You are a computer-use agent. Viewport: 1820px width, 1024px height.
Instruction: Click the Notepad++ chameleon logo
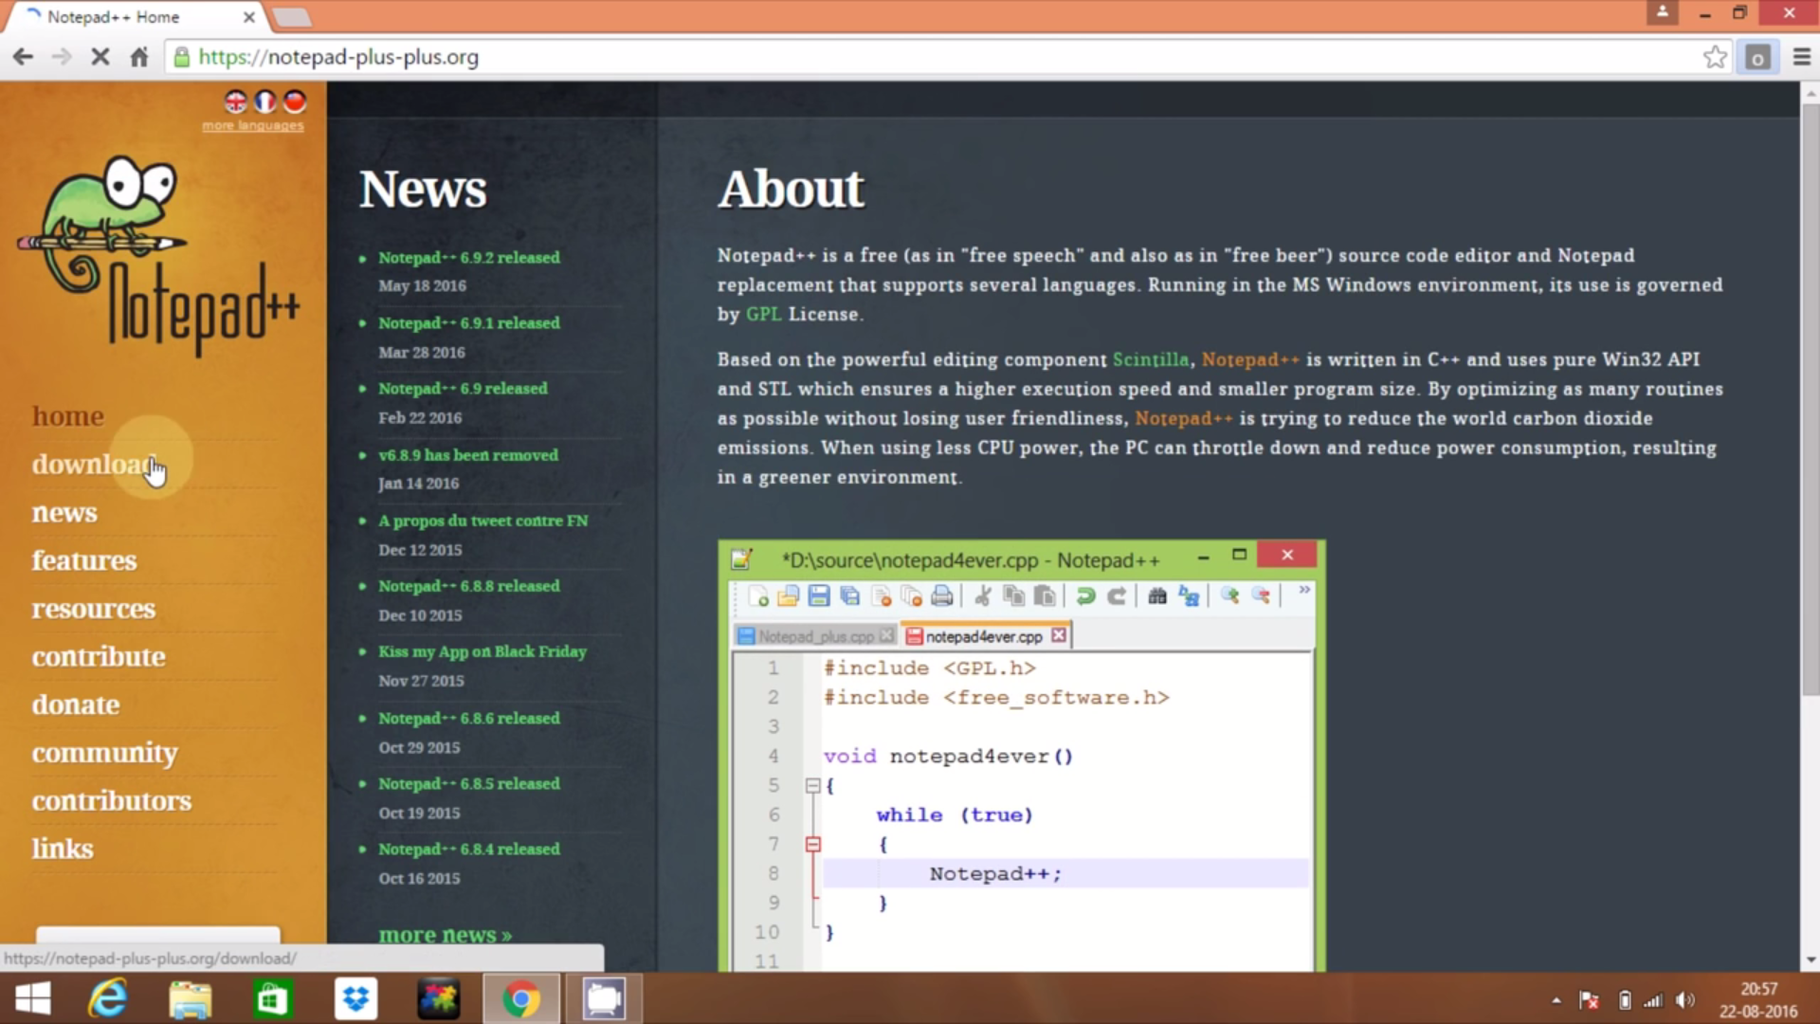tap(158, 255)
